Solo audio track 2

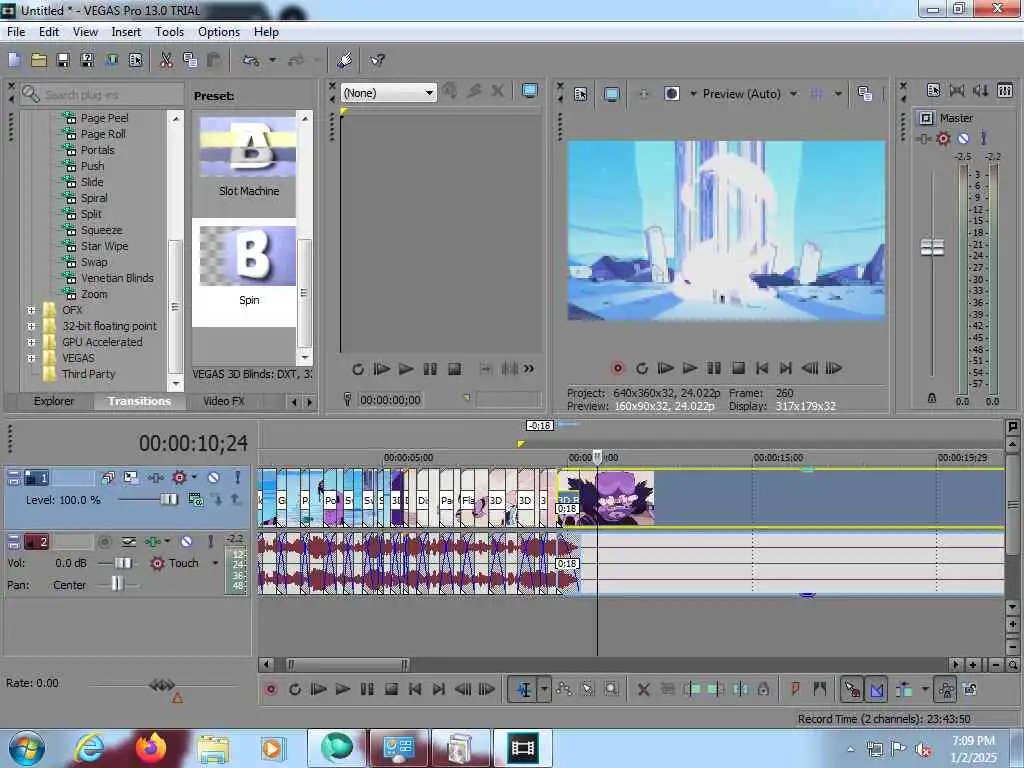tap(210, 541)
